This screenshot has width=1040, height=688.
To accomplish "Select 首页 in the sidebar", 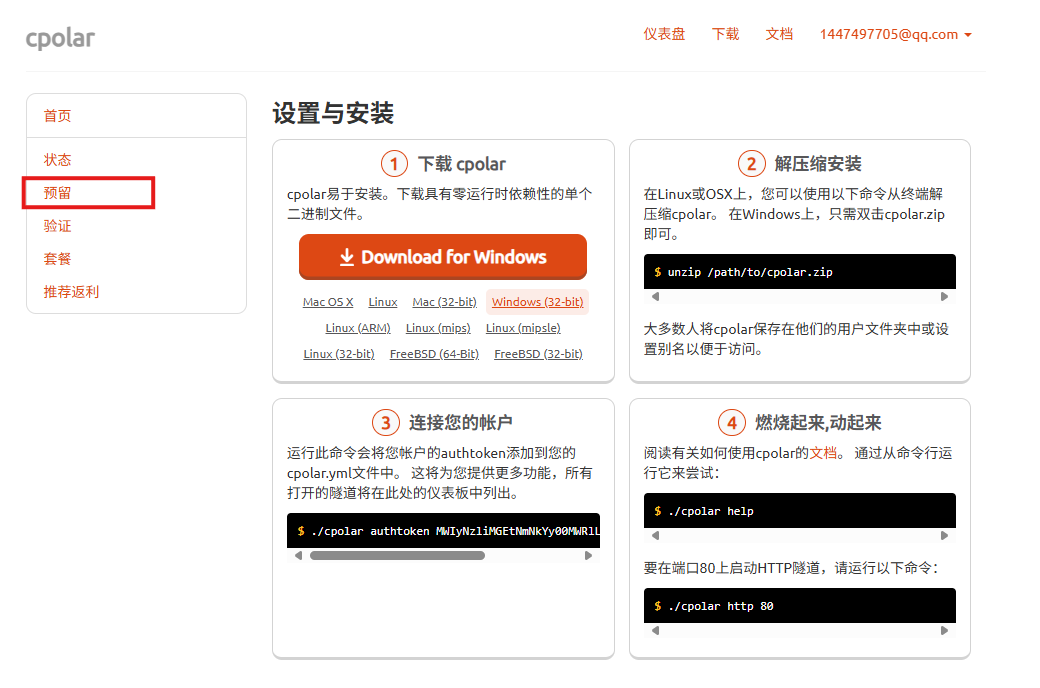I will (x=58, y=116).
